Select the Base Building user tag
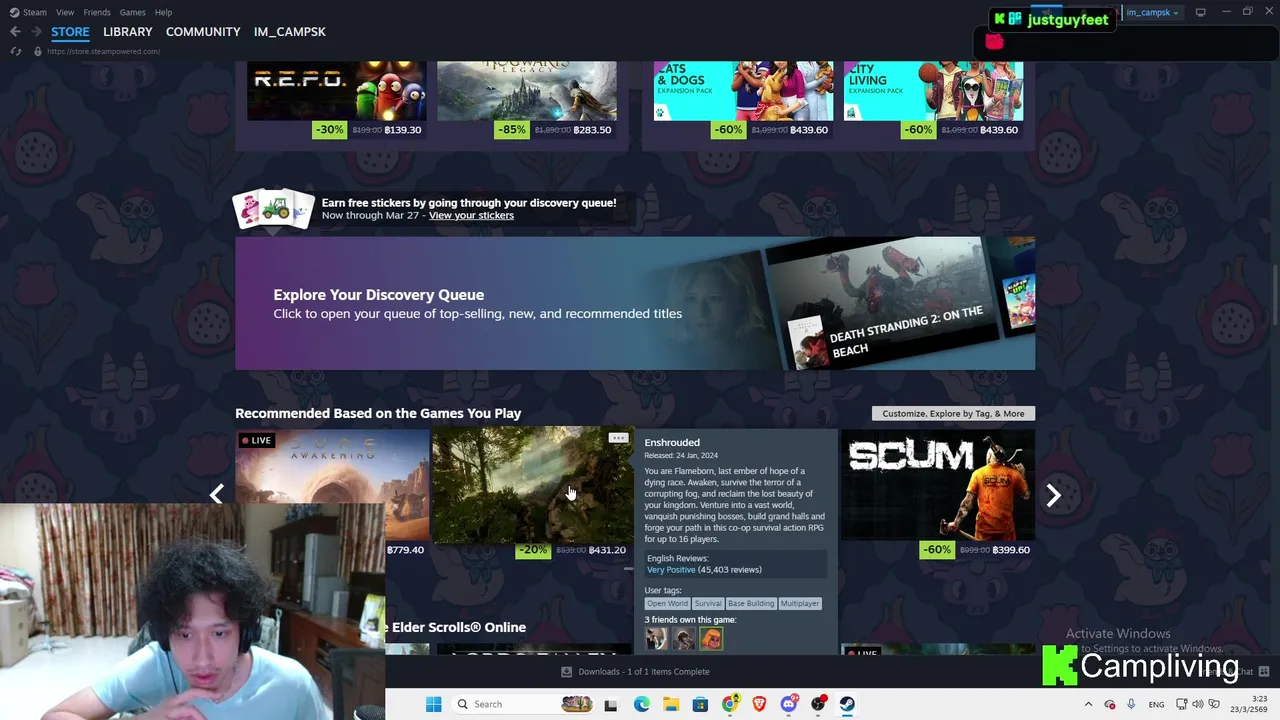1280x720 pixels. pos(751,603)
